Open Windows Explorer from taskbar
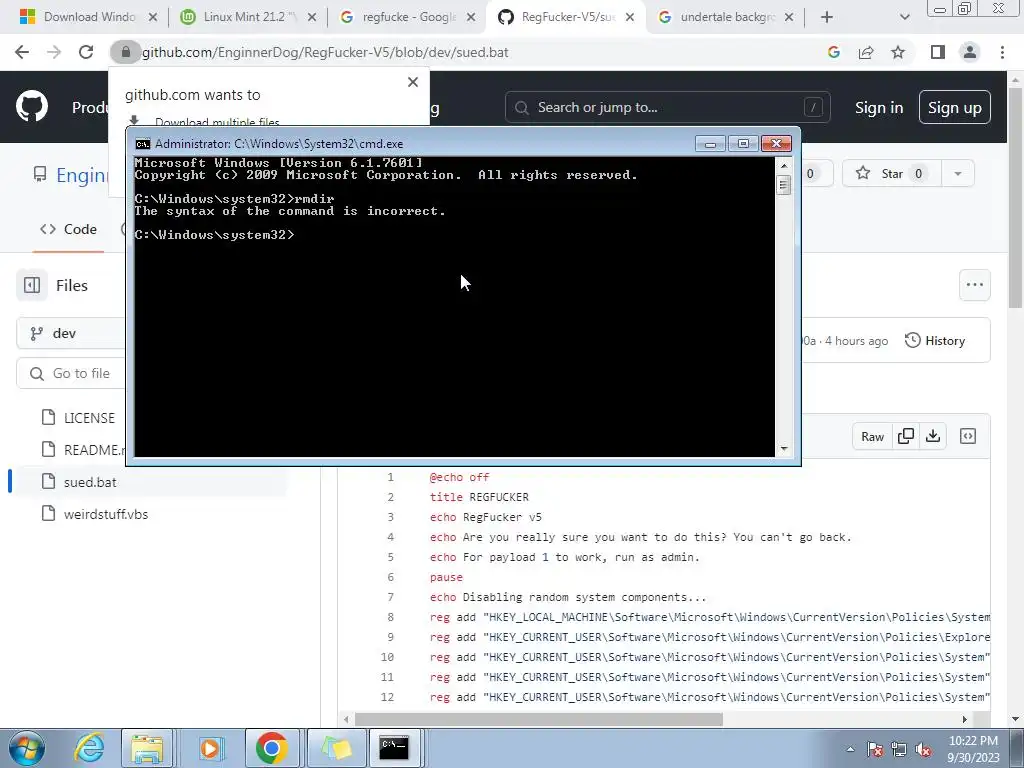Screen dimensions: 1024x768 pyautogui.click(x=147, y=748)
